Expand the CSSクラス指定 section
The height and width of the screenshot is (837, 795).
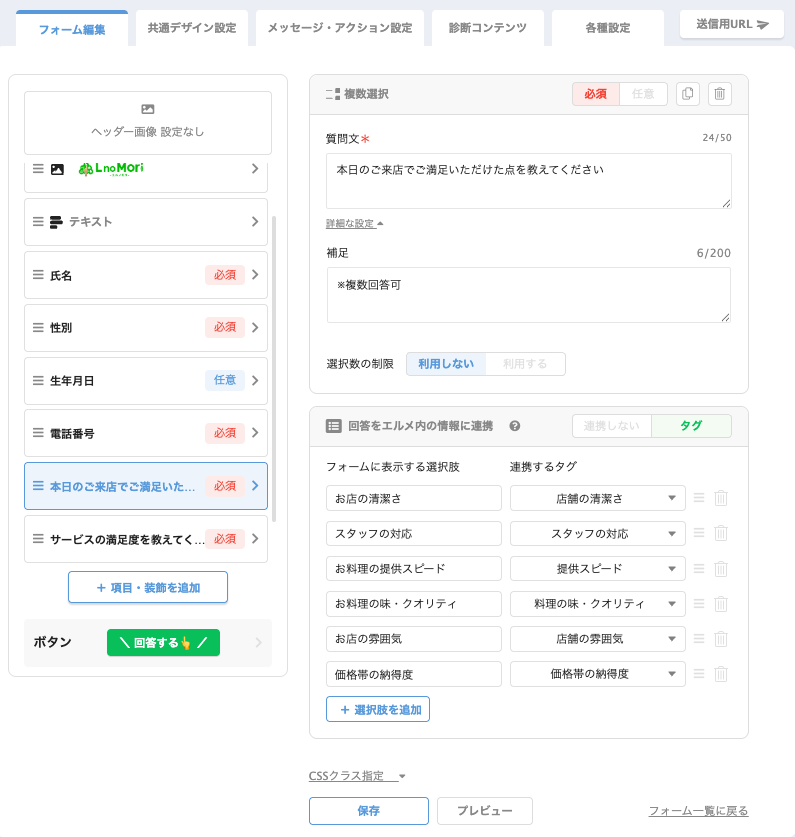pos(357,776)
